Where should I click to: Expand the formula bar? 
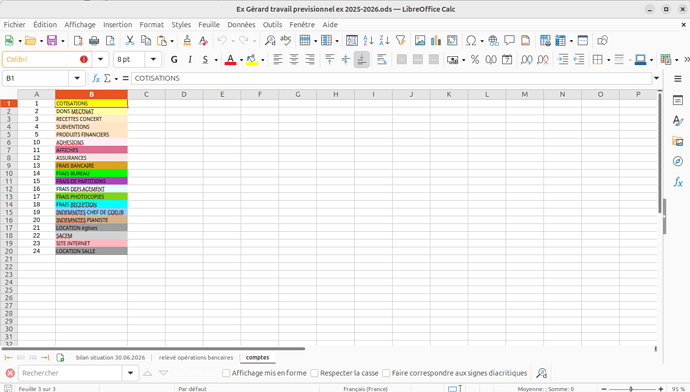(657, 78)
